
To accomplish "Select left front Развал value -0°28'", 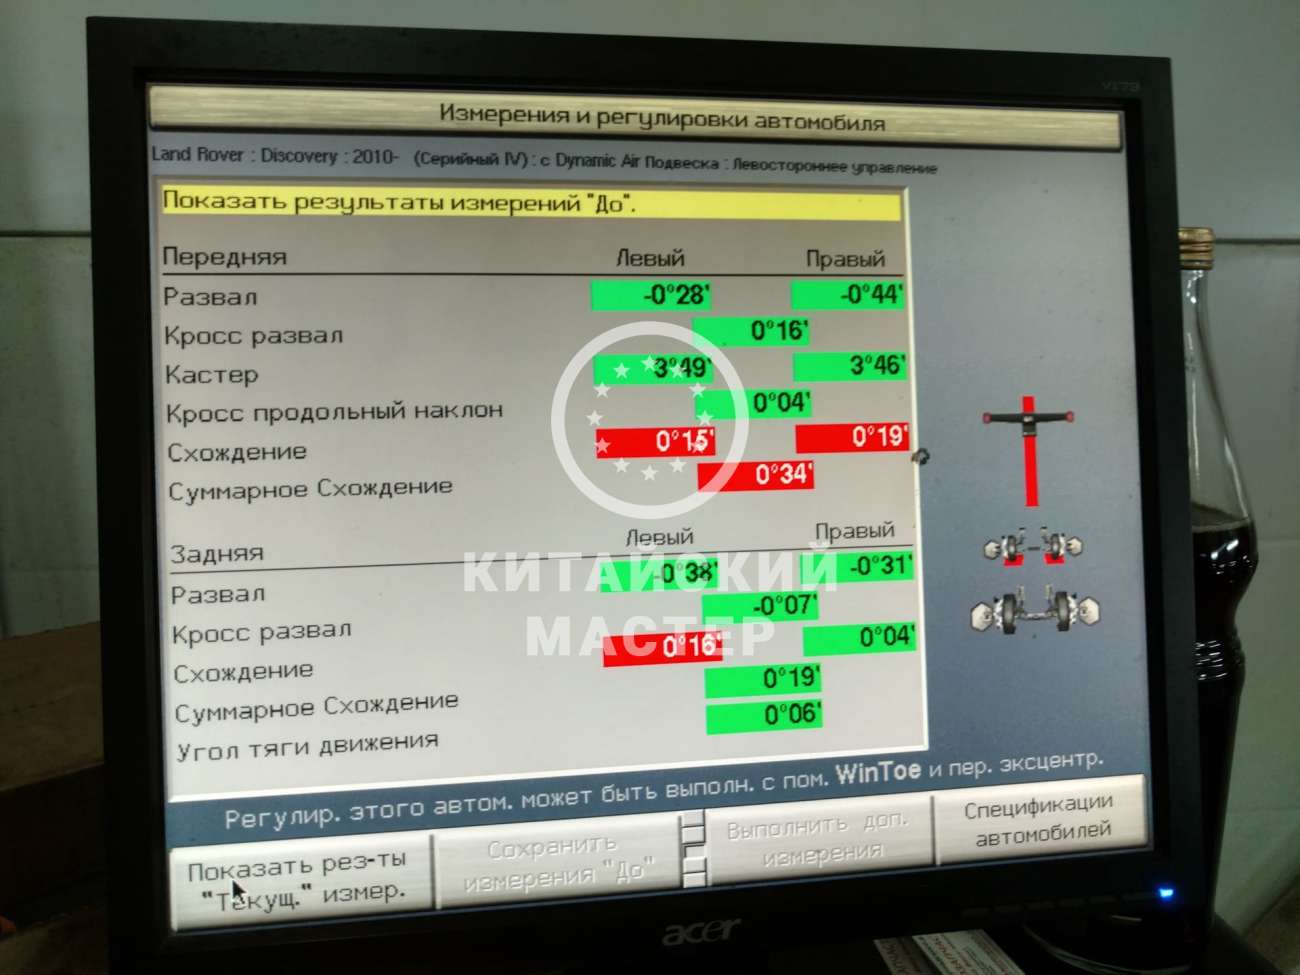I will [x=650, y=296].
